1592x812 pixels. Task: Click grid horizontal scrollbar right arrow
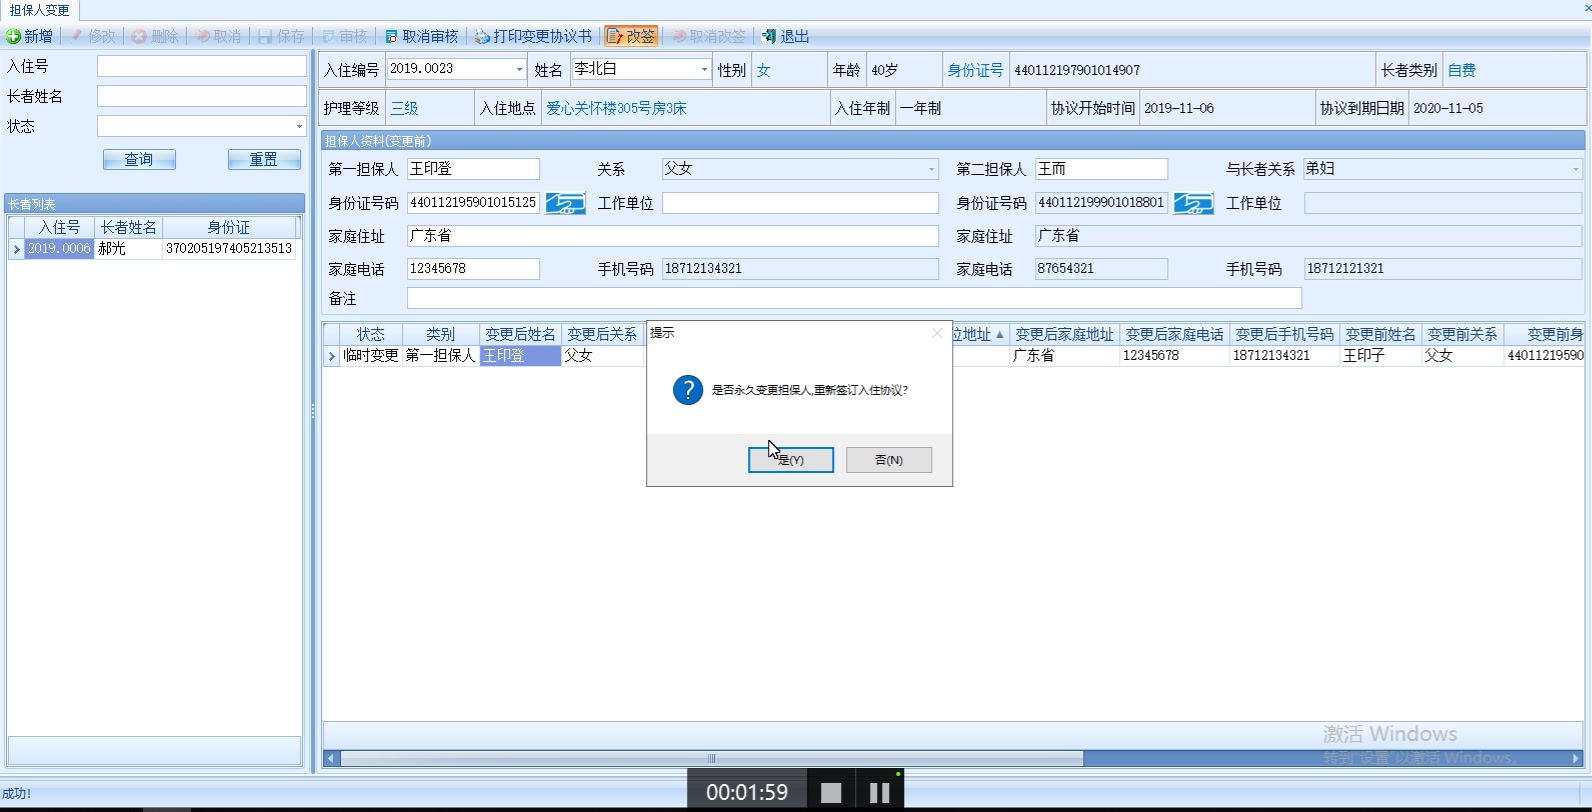(x=1576, y=759)
